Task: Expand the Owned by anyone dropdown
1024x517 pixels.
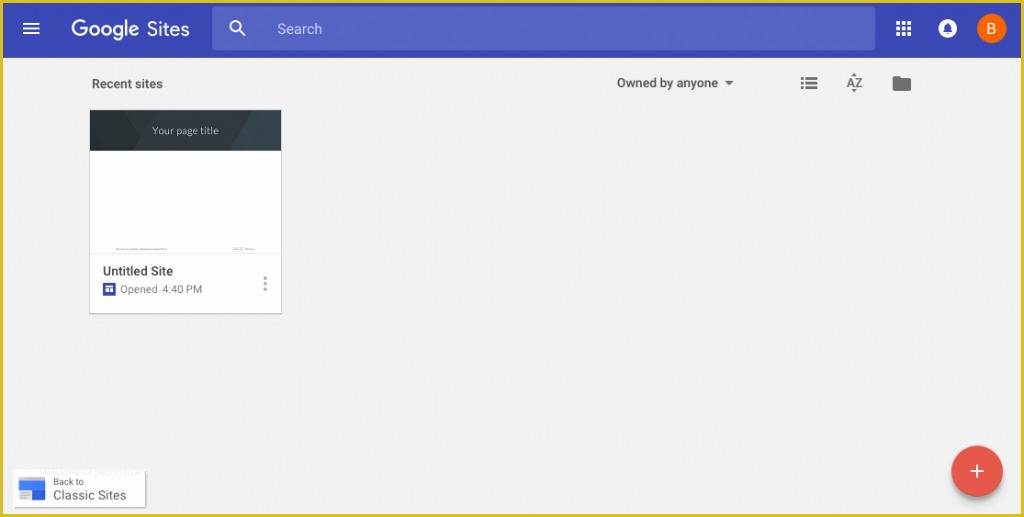Action: click(x=675, y=83)
